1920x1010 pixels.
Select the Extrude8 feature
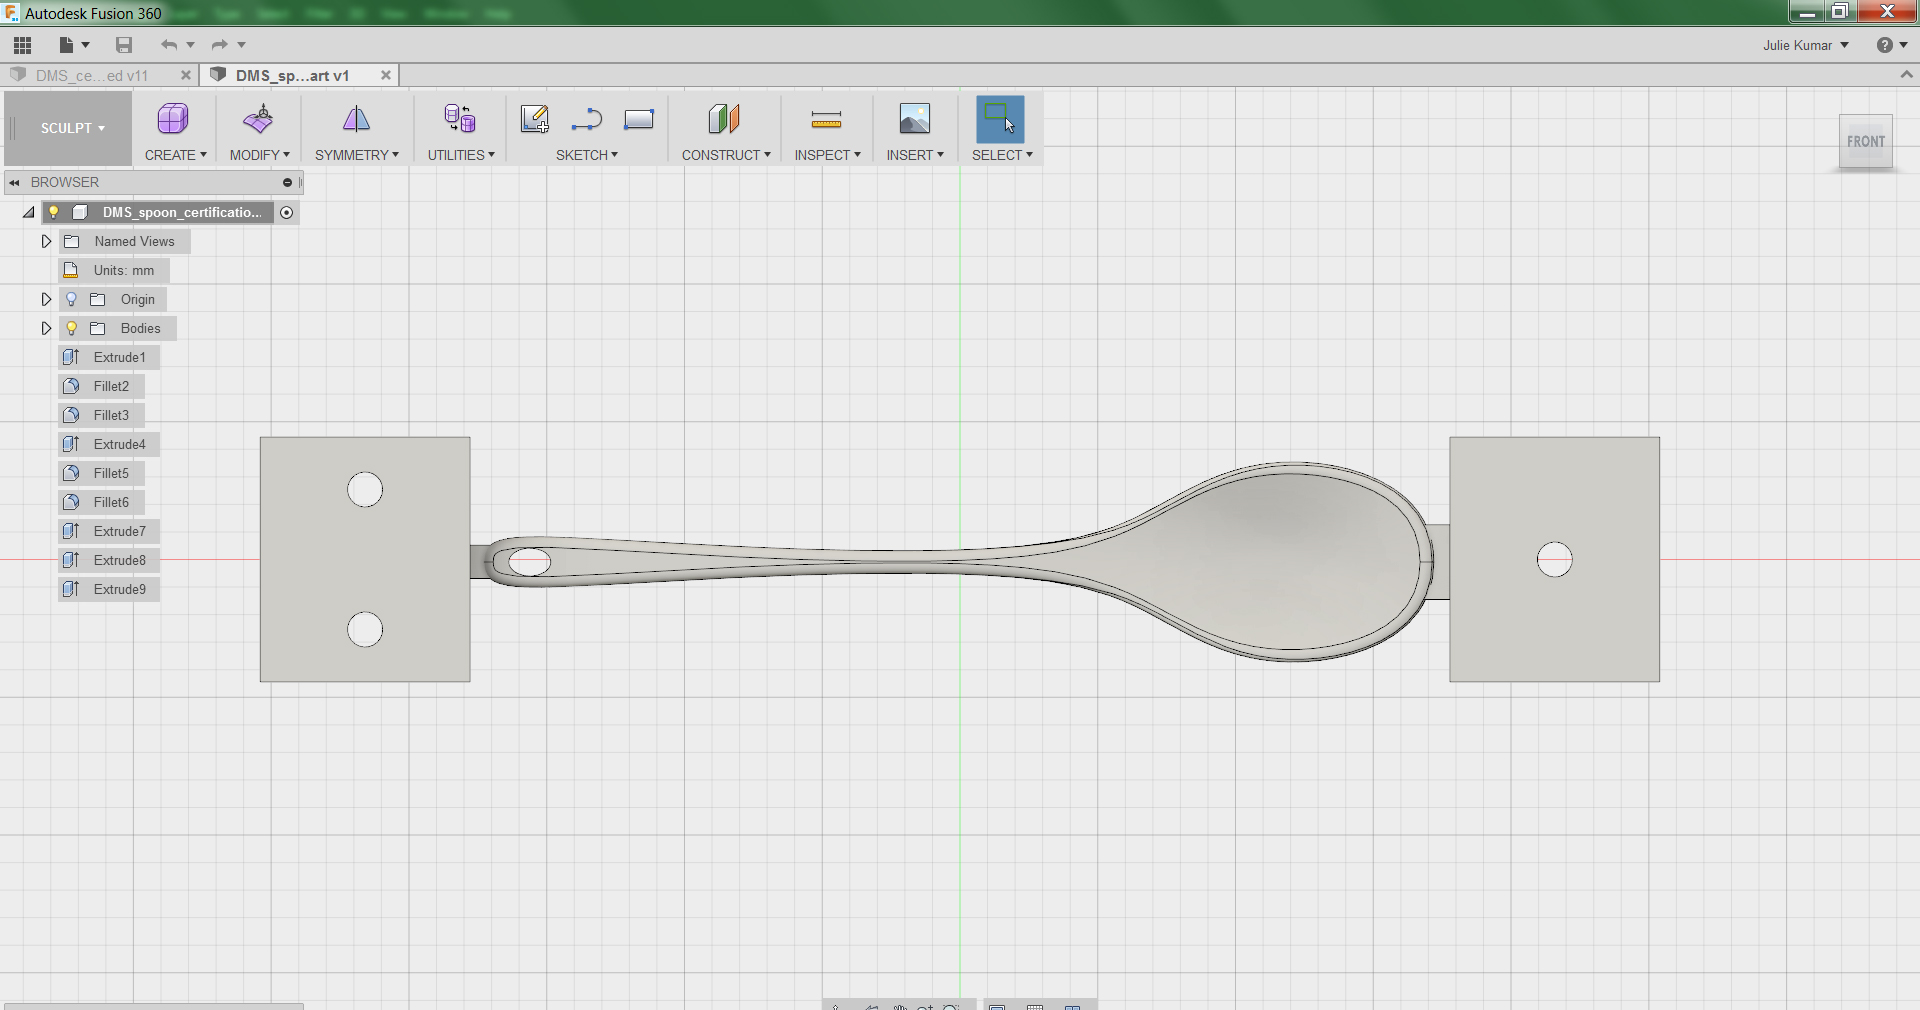click(x=109, y=560)
